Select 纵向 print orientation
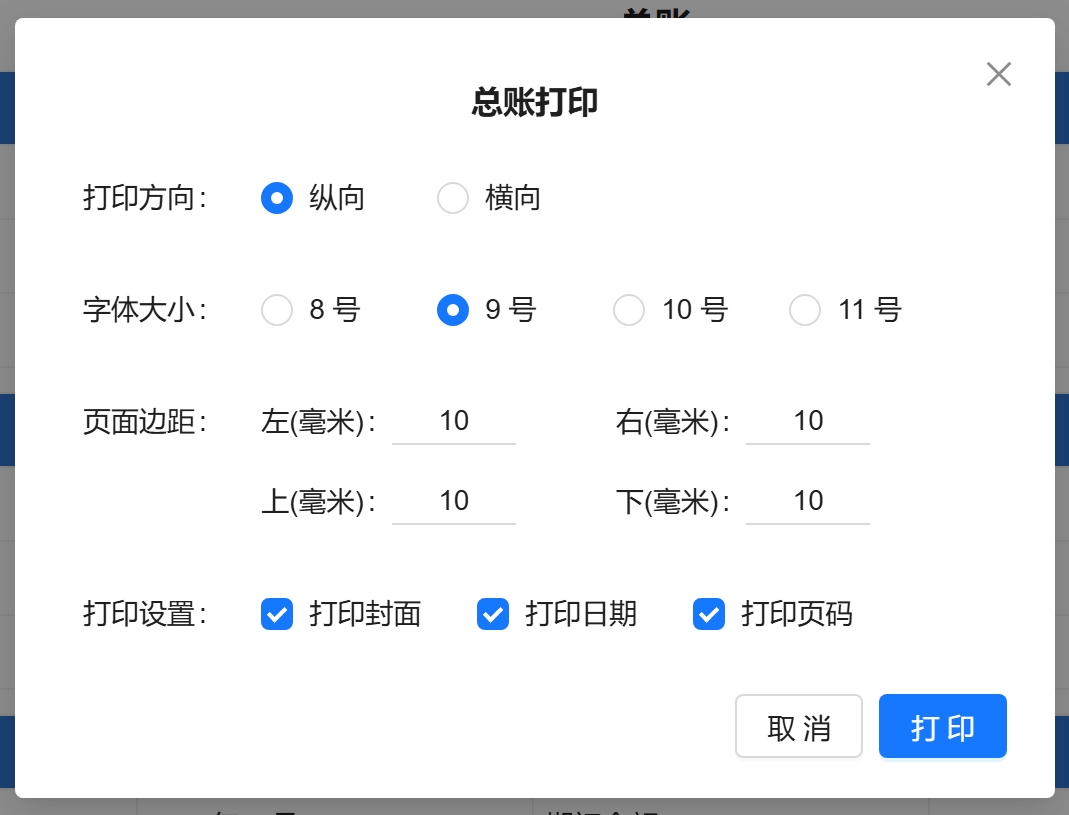The height and width of the screenshot is (815, 1069). [277, 198]
